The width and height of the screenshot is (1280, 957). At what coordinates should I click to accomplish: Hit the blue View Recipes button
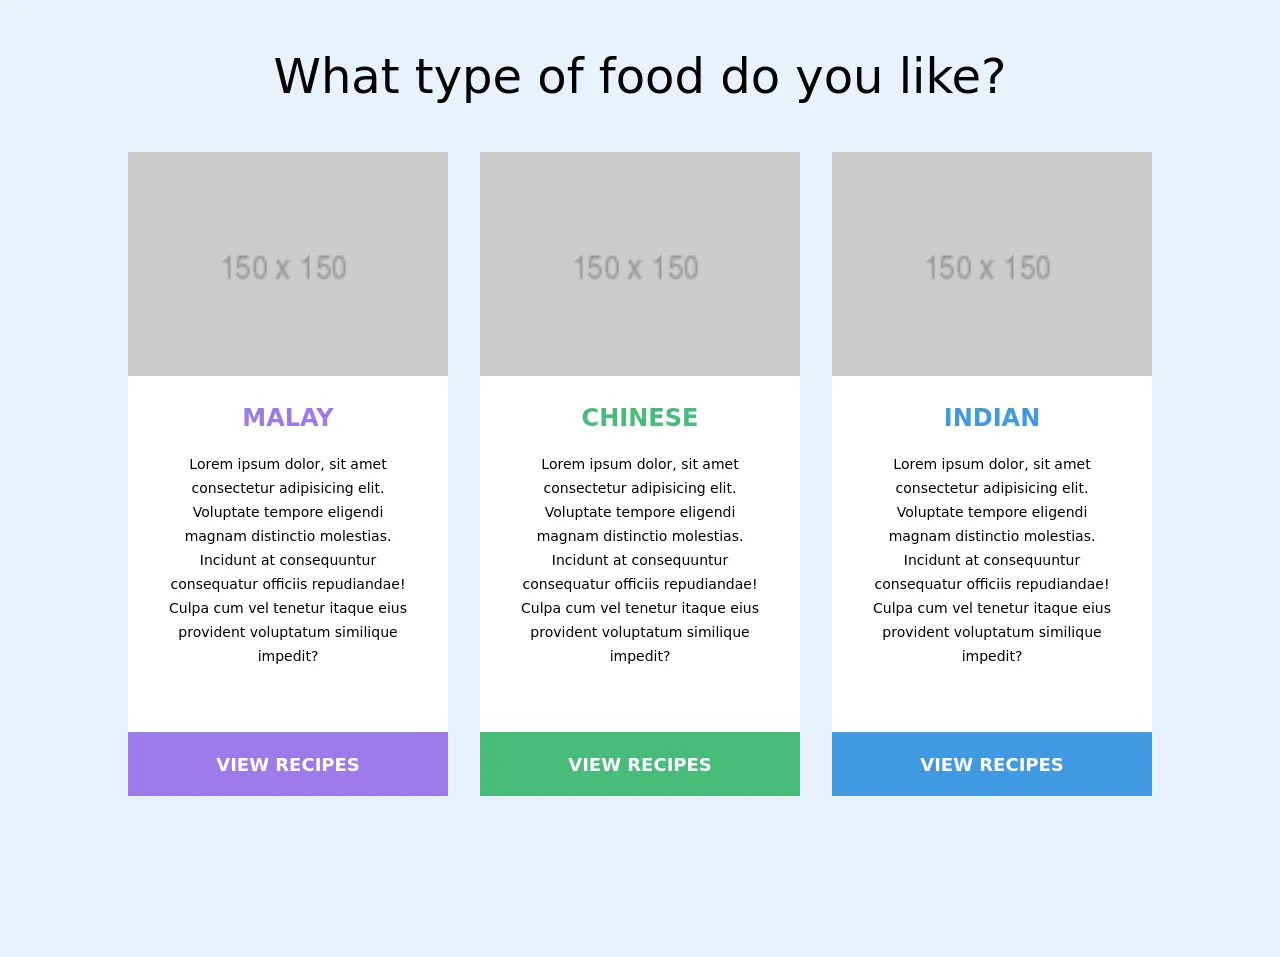[992, 764]
